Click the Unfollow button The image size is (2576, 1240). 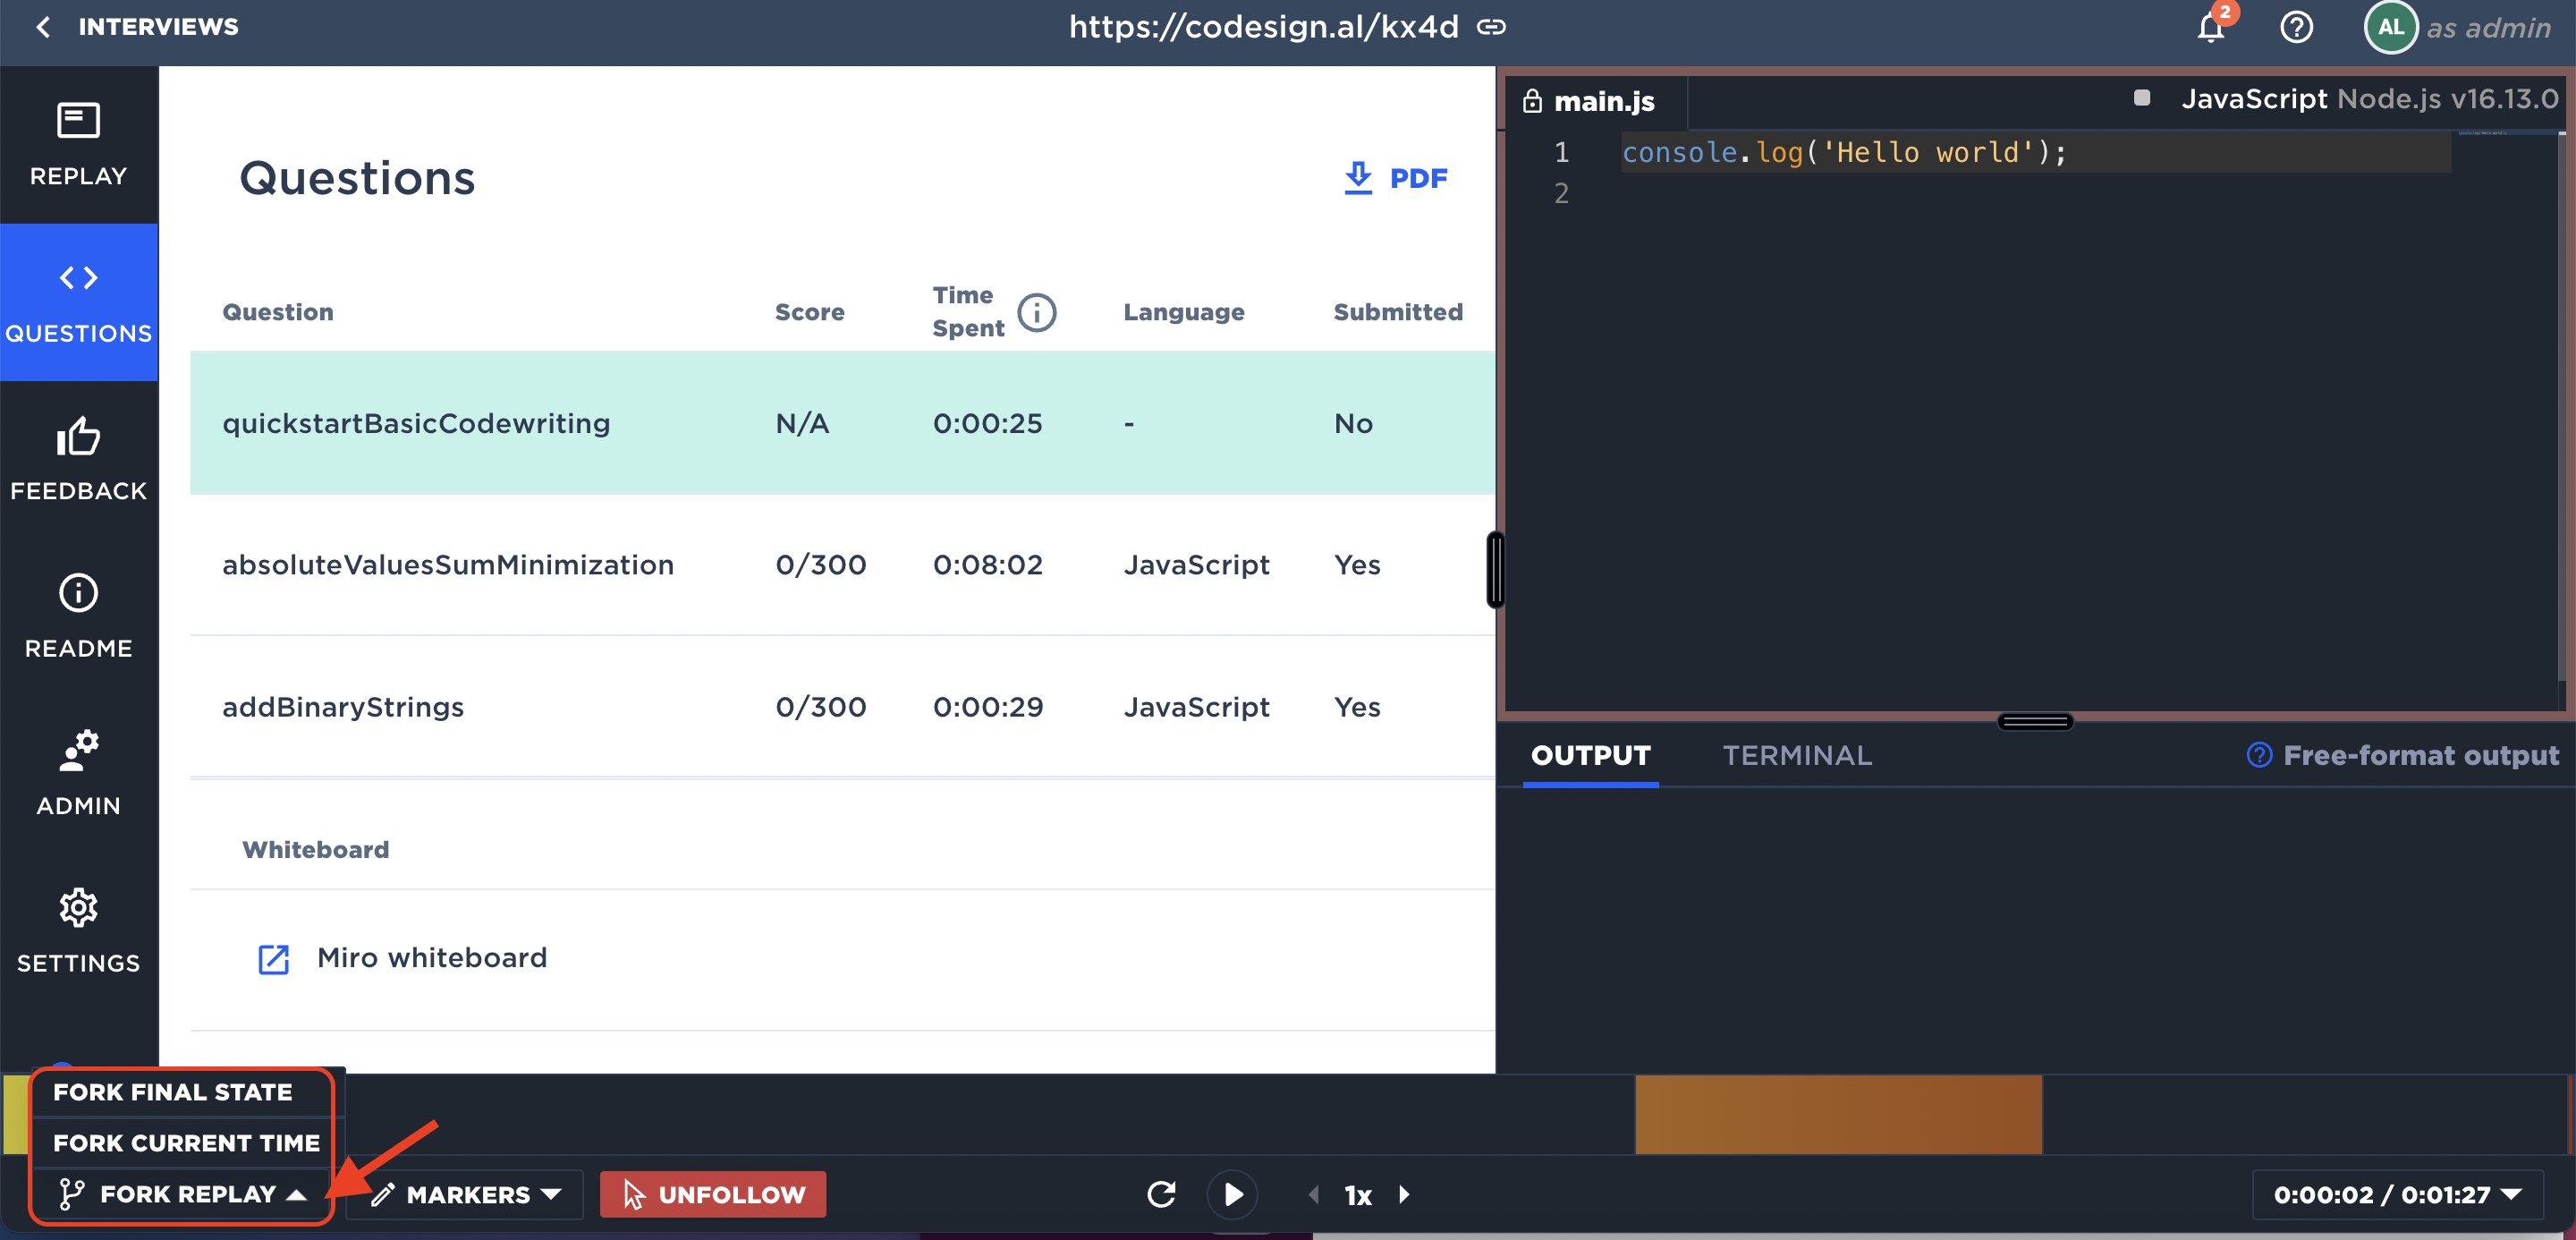(713, 1194)
